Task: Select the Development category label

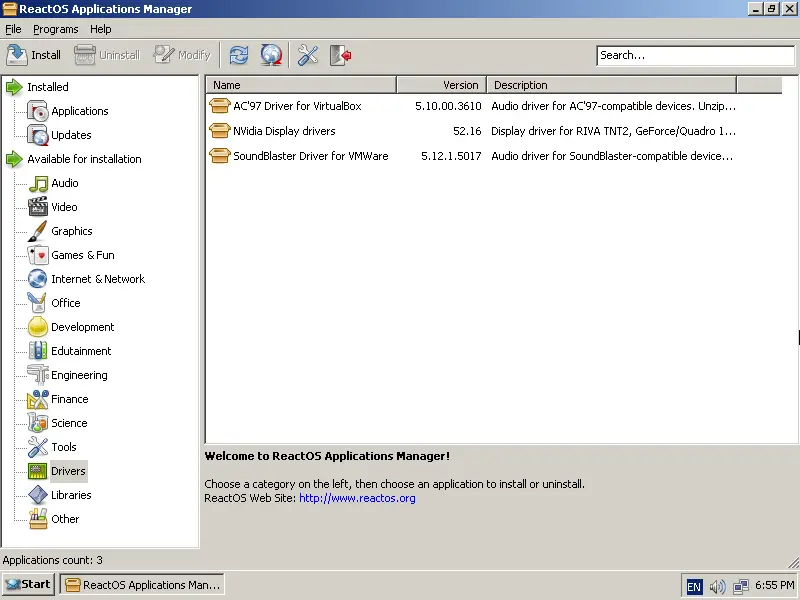Action: tap(83, 327)
